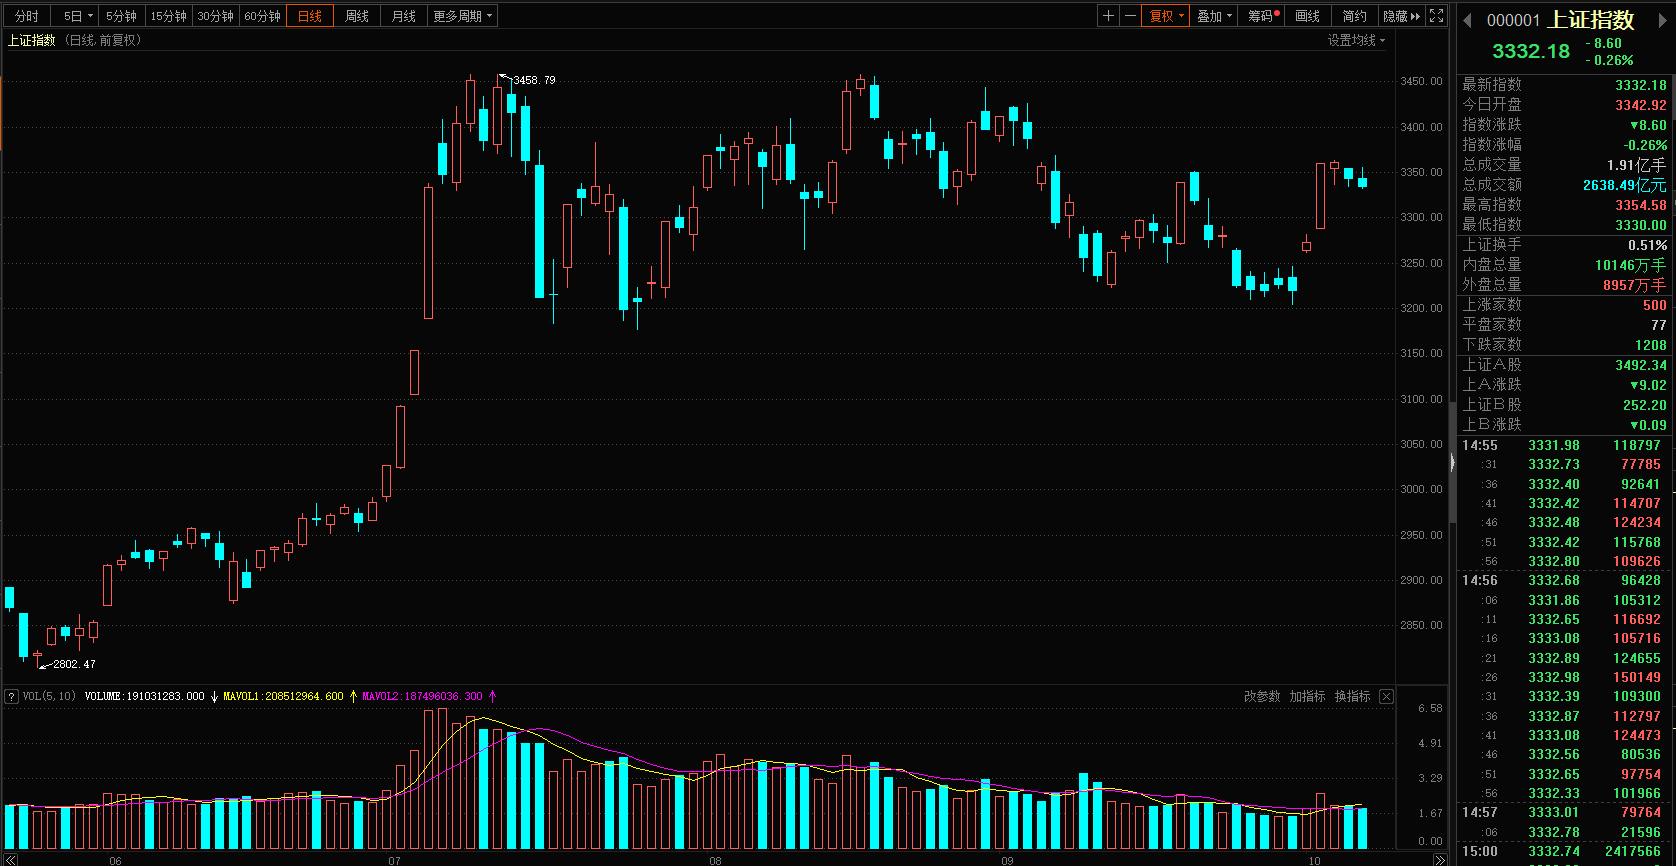Image resolution: width=1676 pixels, height=866 pixels.
Task: Toggle the 筹码 chip distribution view
Action: click(x=1263, y=16)
